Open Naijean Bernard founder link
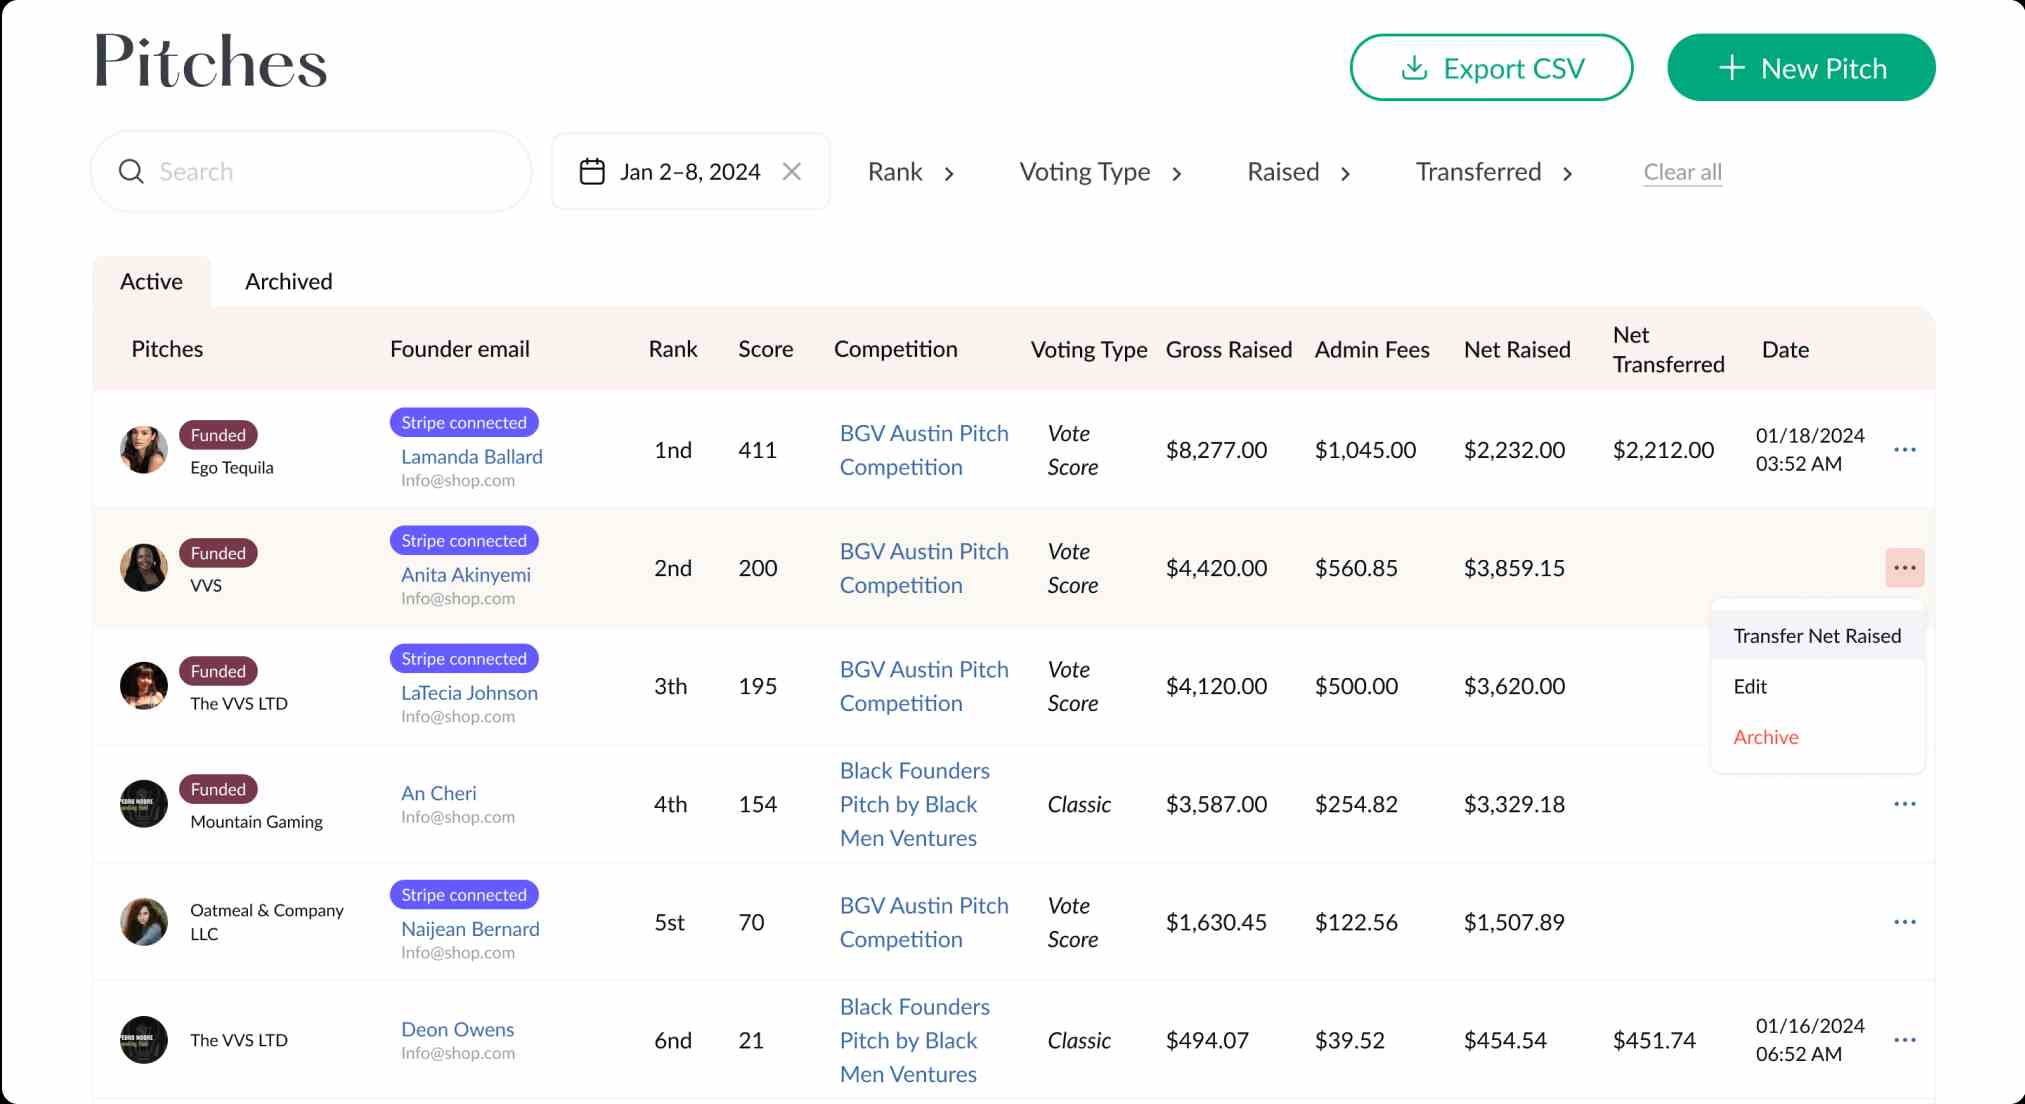Image resolution: width=2025 pixels, height=1104 pixels. pyautogui.click(x=470, y=928)
